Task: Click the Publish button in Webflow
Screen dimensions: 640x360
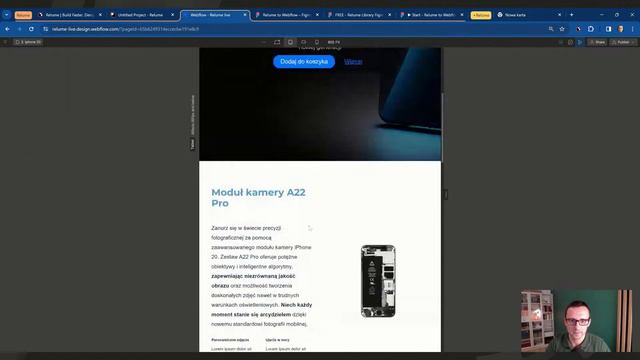Action: pos(623,42)
